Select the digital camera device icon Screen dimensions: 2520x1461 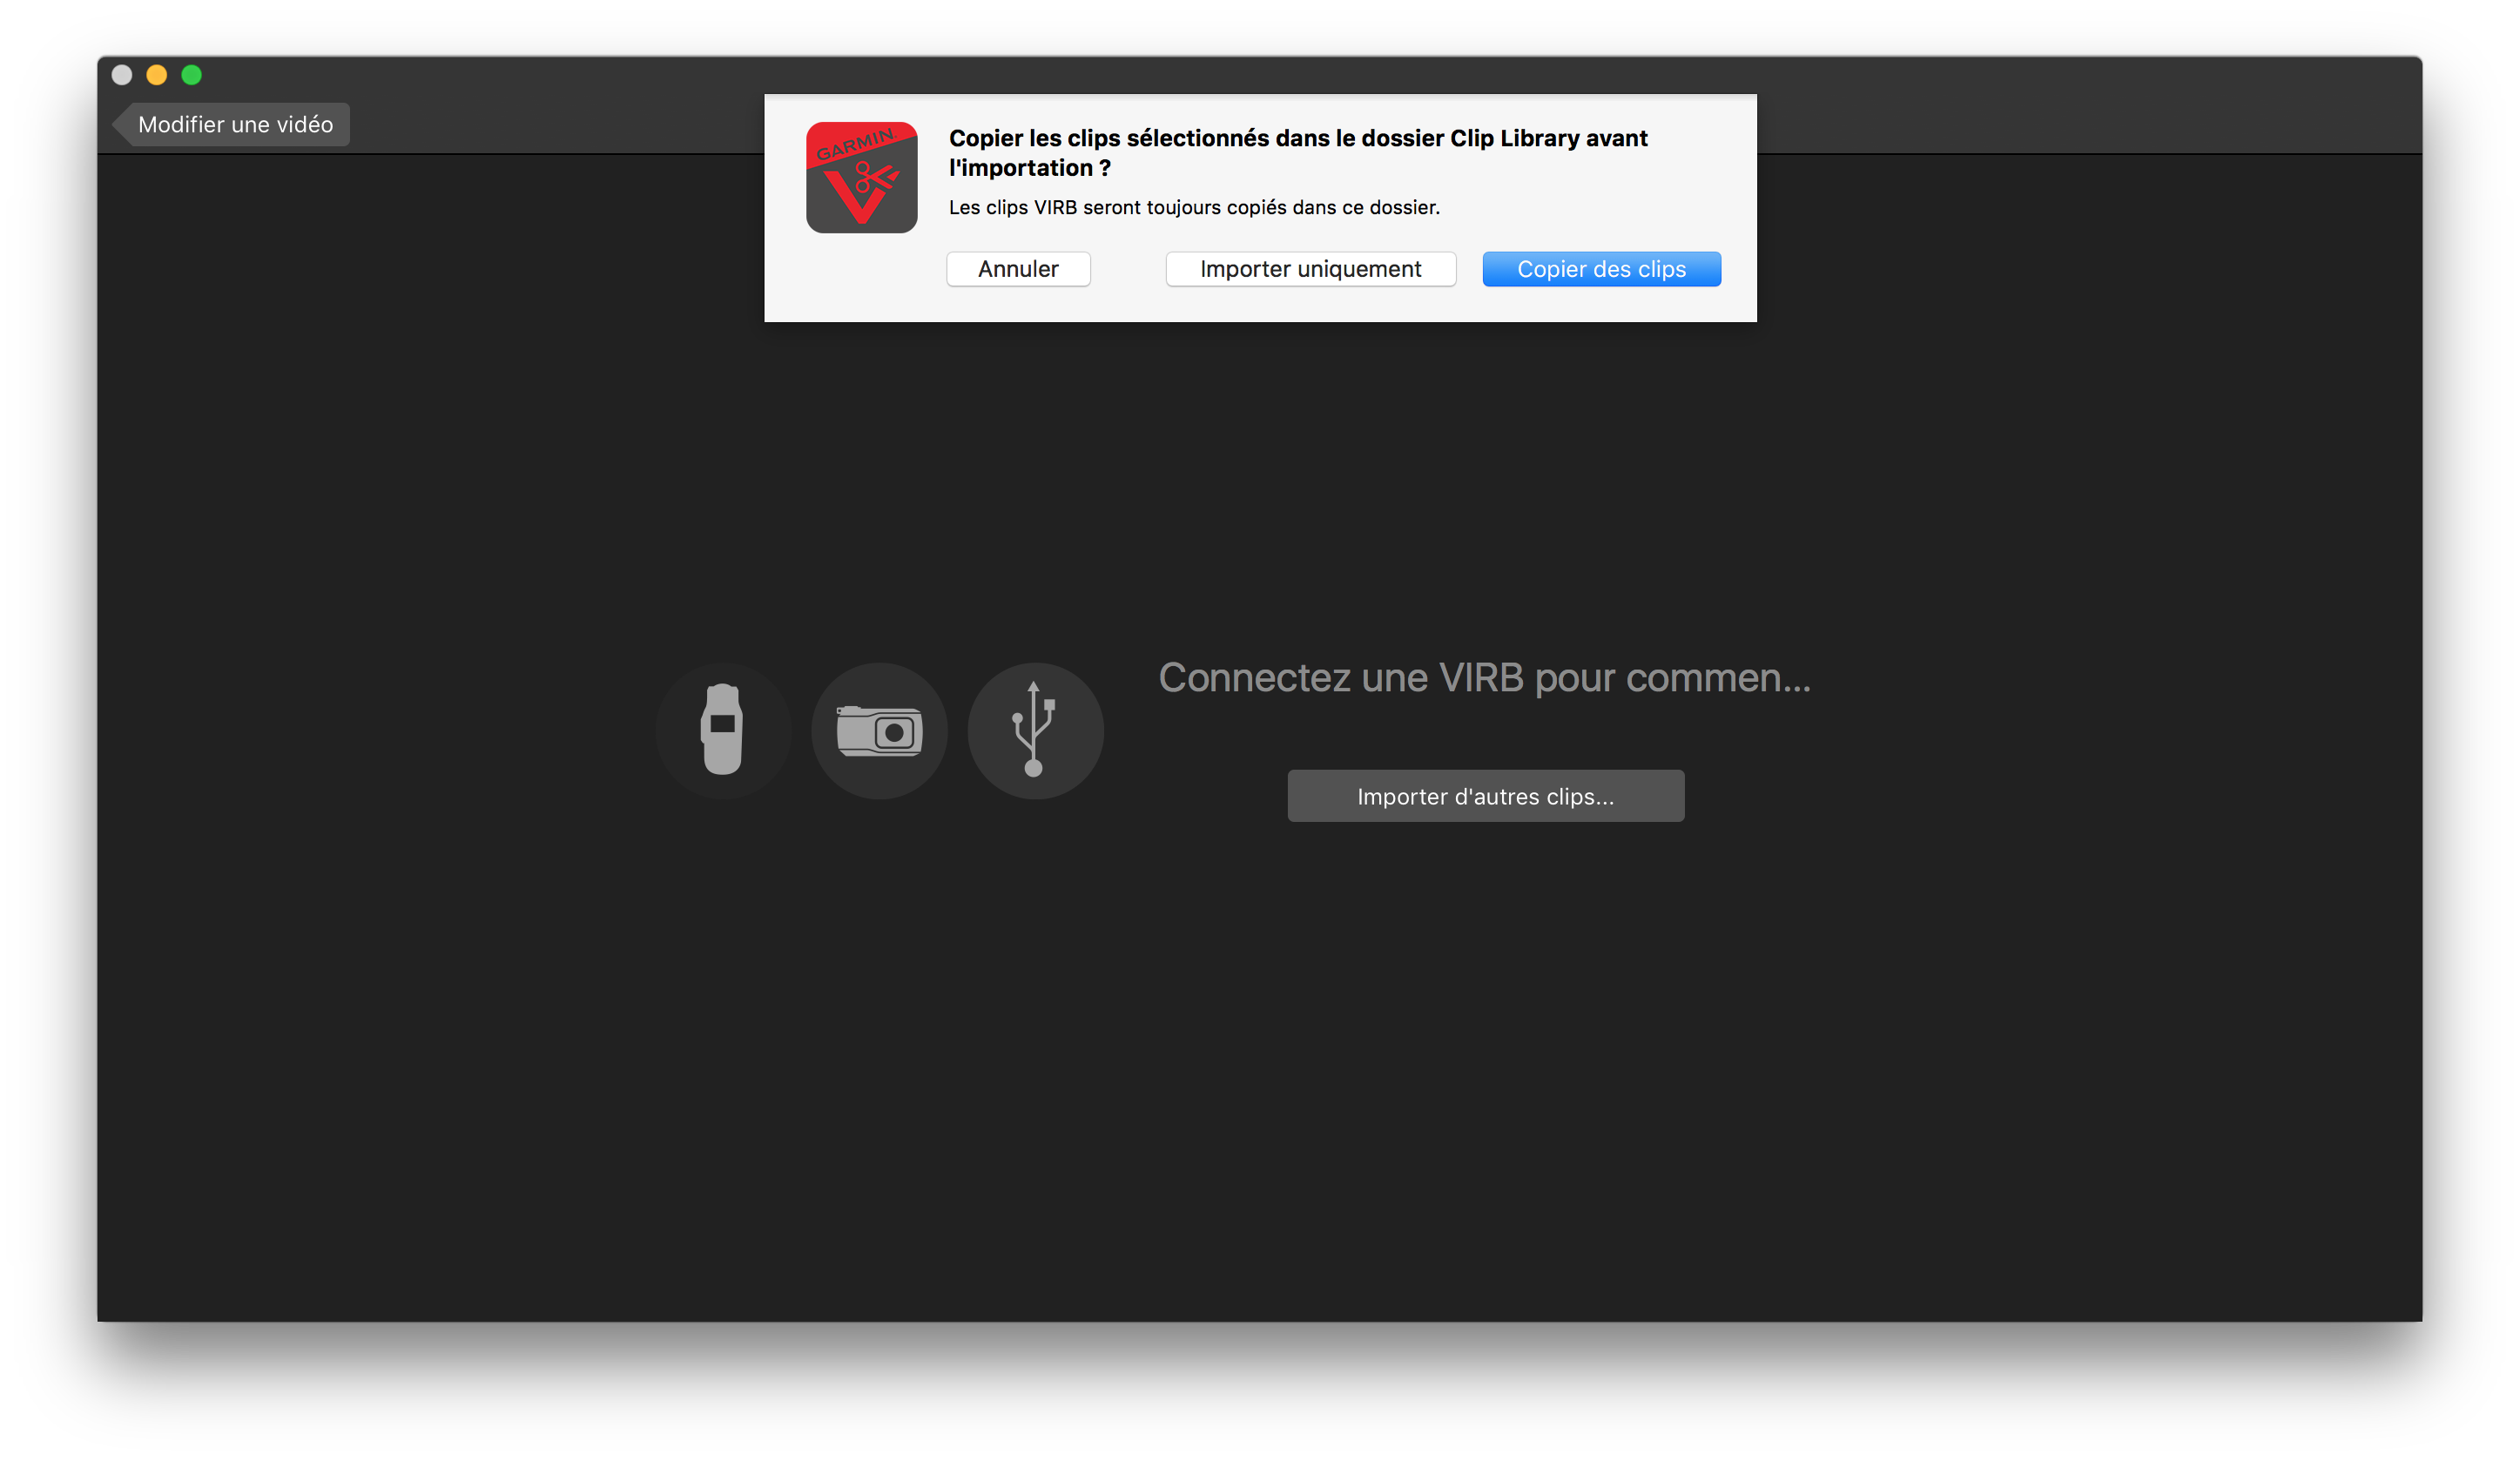coord(879,730)
